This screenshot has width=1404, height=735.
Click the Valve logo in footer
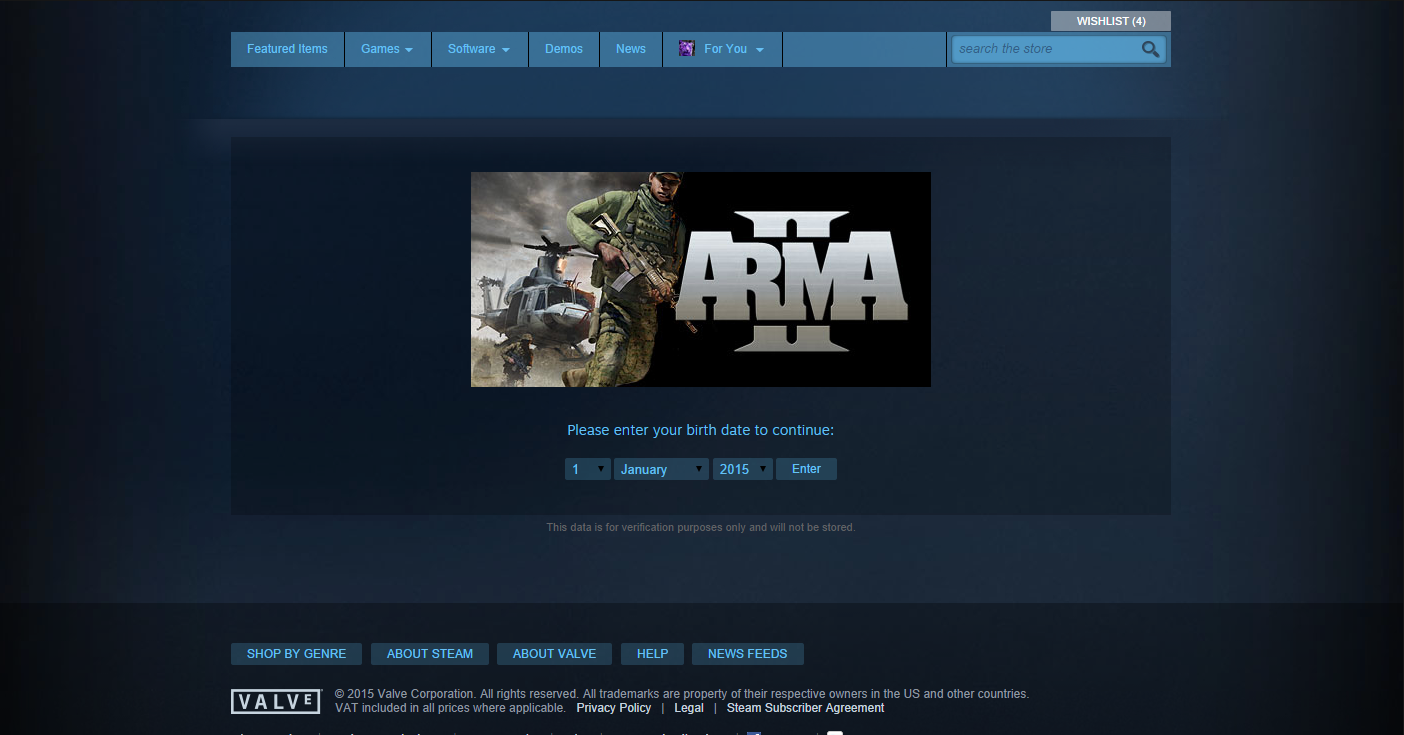click(276, 701)
